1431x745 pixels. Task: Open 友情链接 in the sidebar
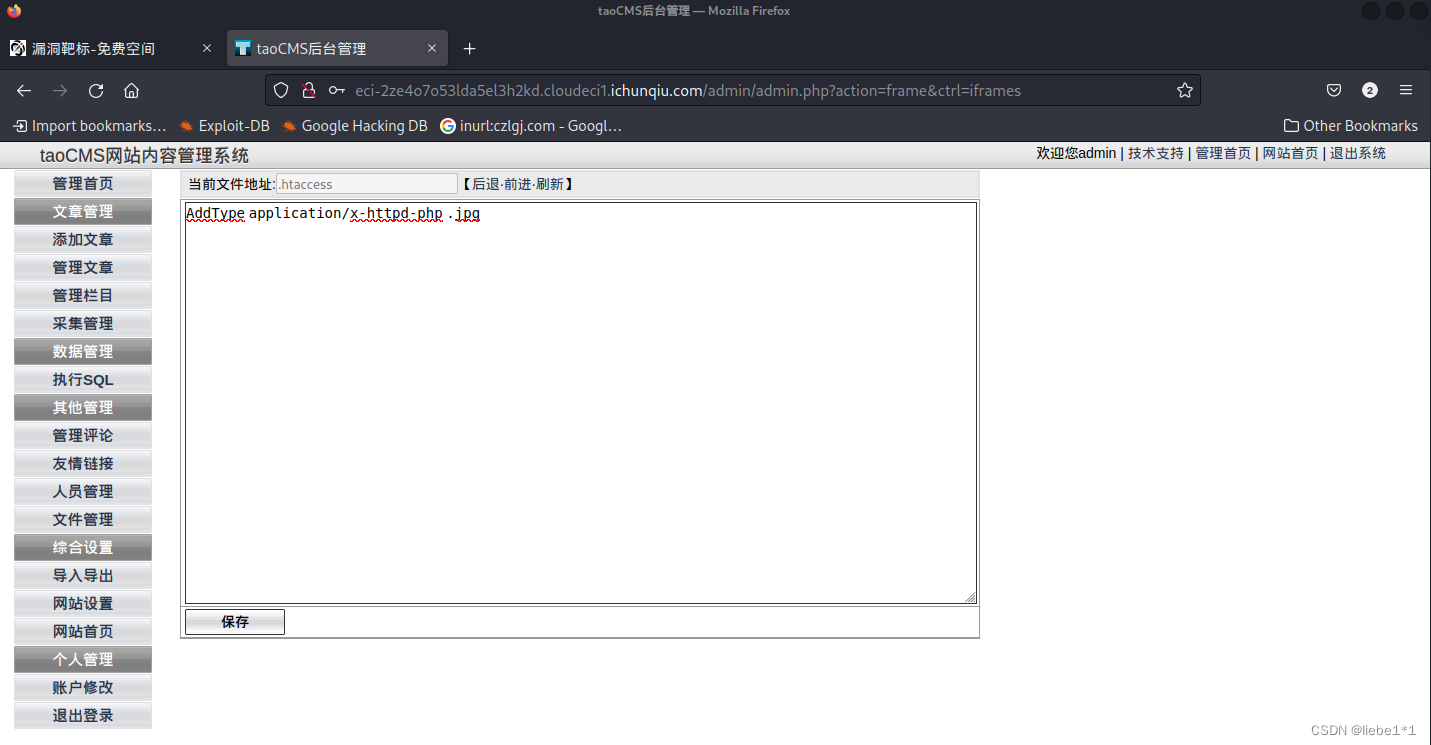coord(83,464)
